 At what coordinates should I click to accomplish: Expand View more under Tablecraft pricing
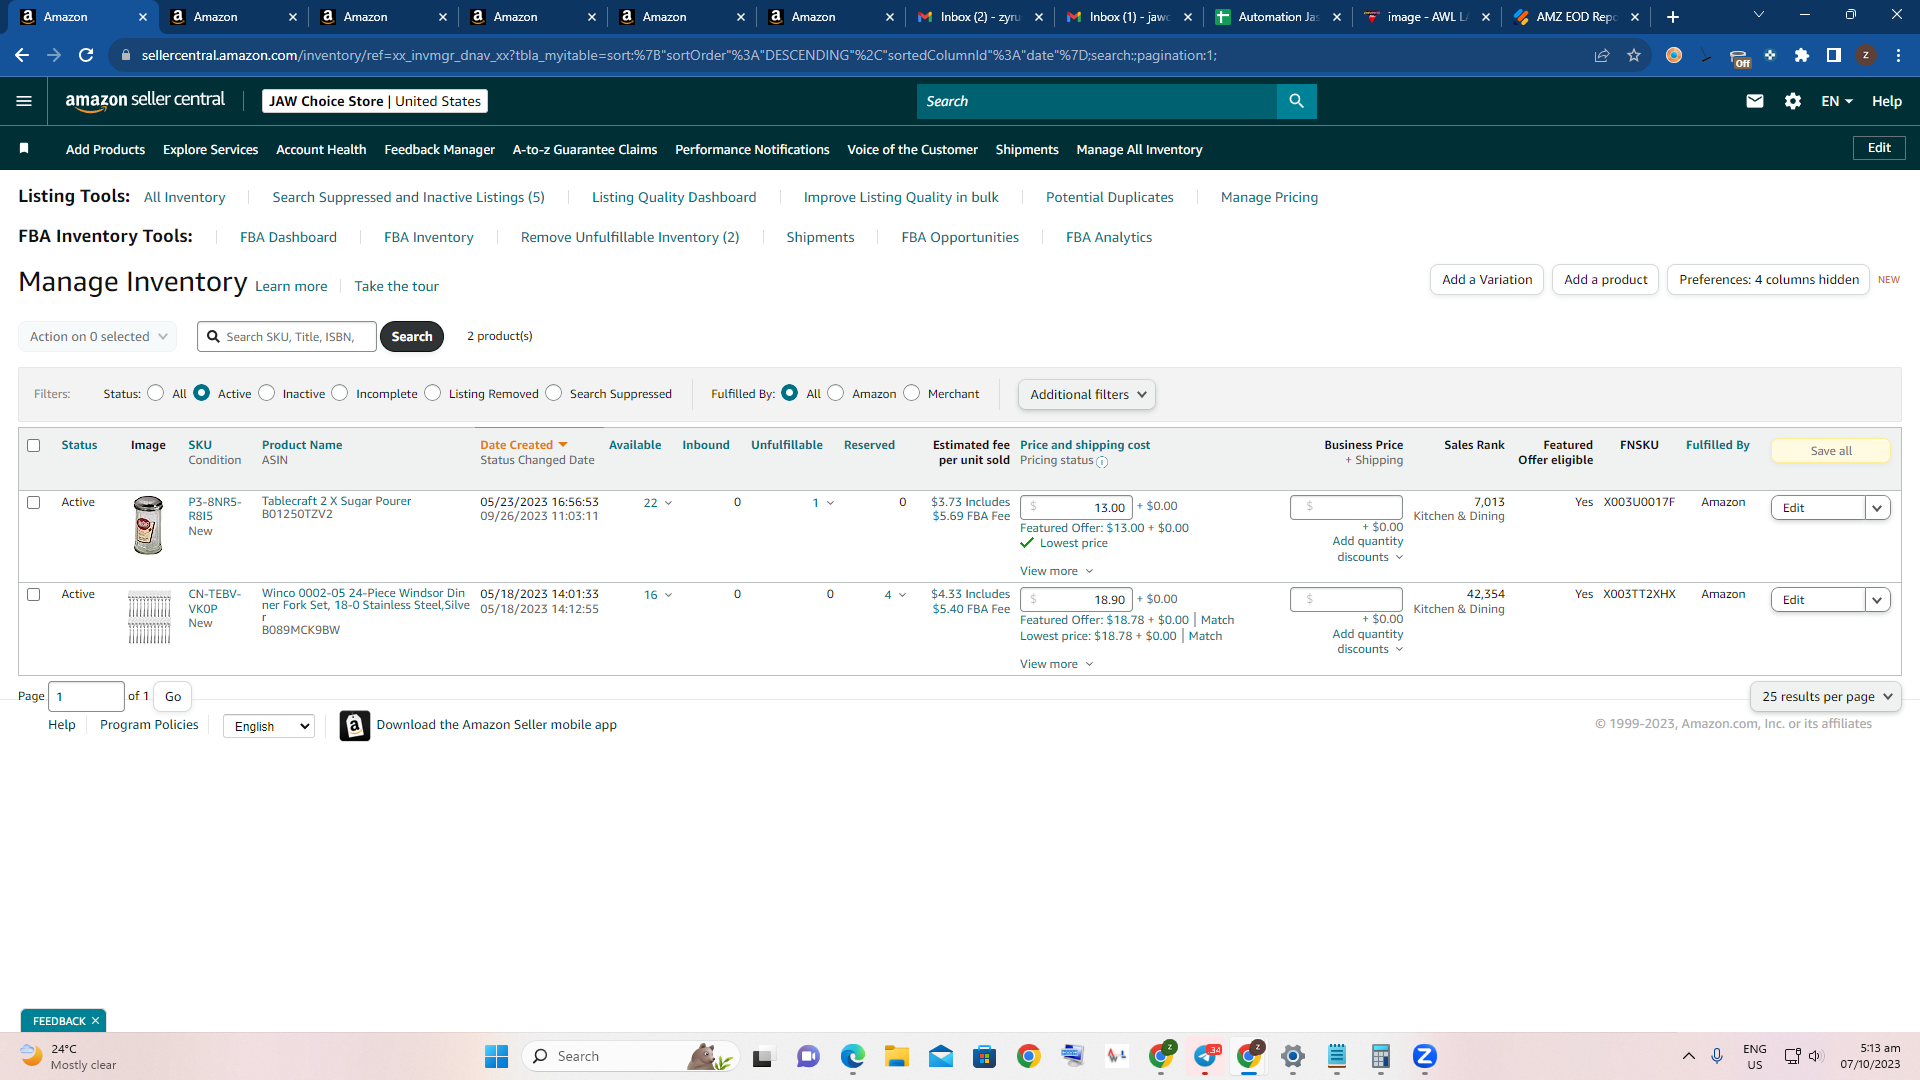(1057, 571)
